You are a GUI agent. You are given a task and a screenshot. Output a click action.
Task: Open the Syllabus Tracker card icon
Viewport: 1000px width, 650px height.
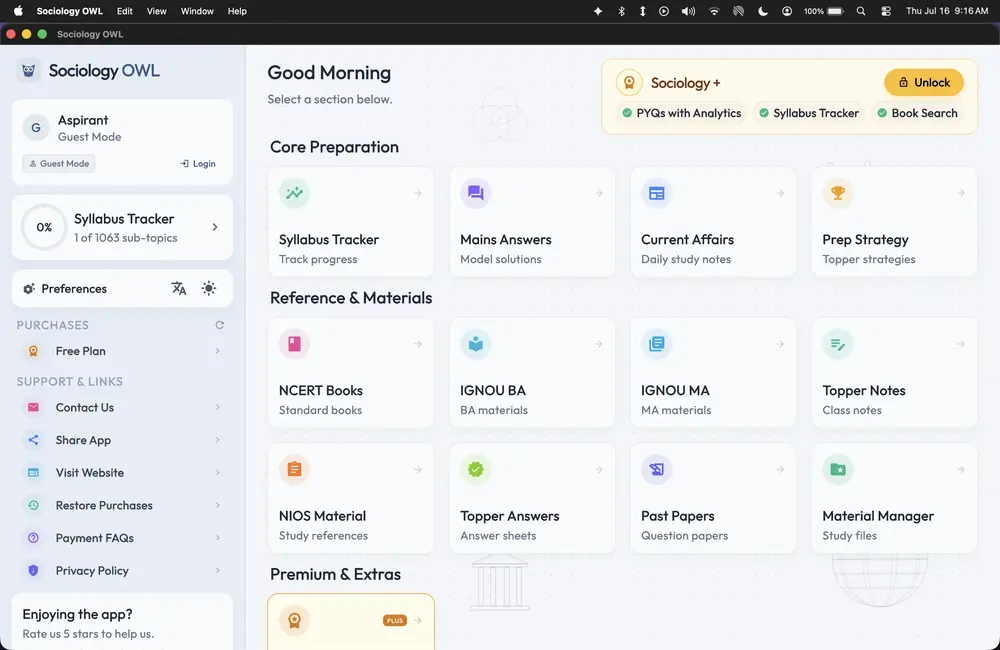294,193
